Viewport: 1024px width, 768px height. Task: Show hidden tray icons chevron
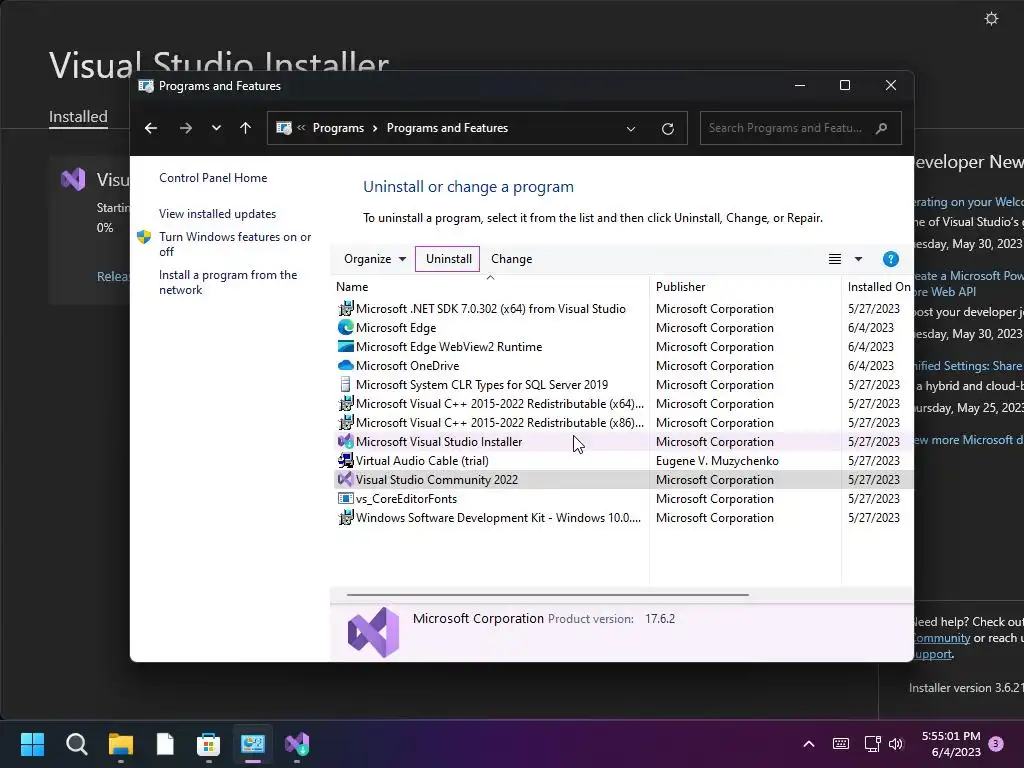(808, 744)
